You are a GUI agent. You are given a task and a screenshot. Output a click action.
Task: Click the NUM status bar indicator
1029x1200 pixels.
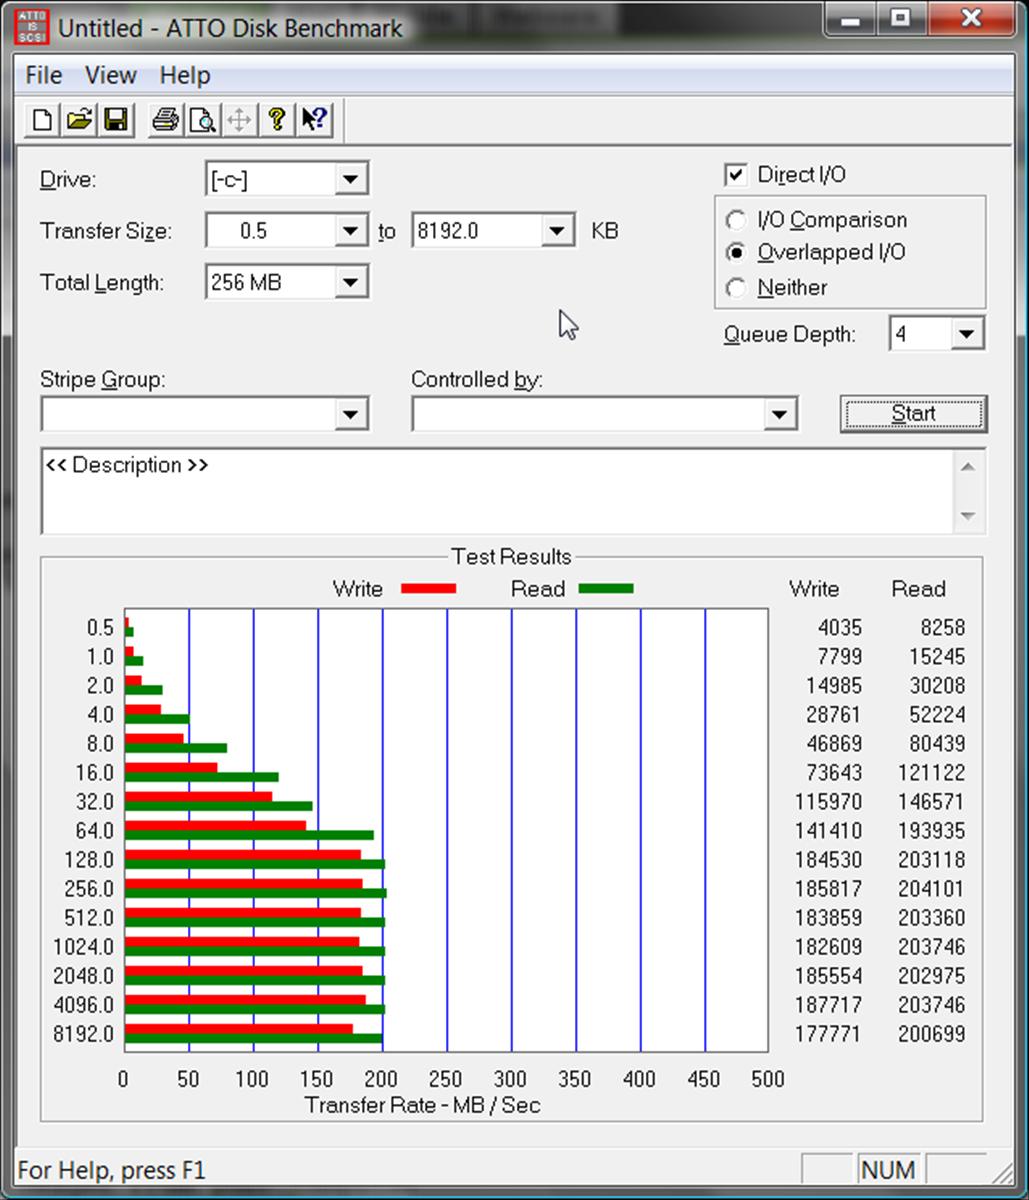(x=888, y=1170)
